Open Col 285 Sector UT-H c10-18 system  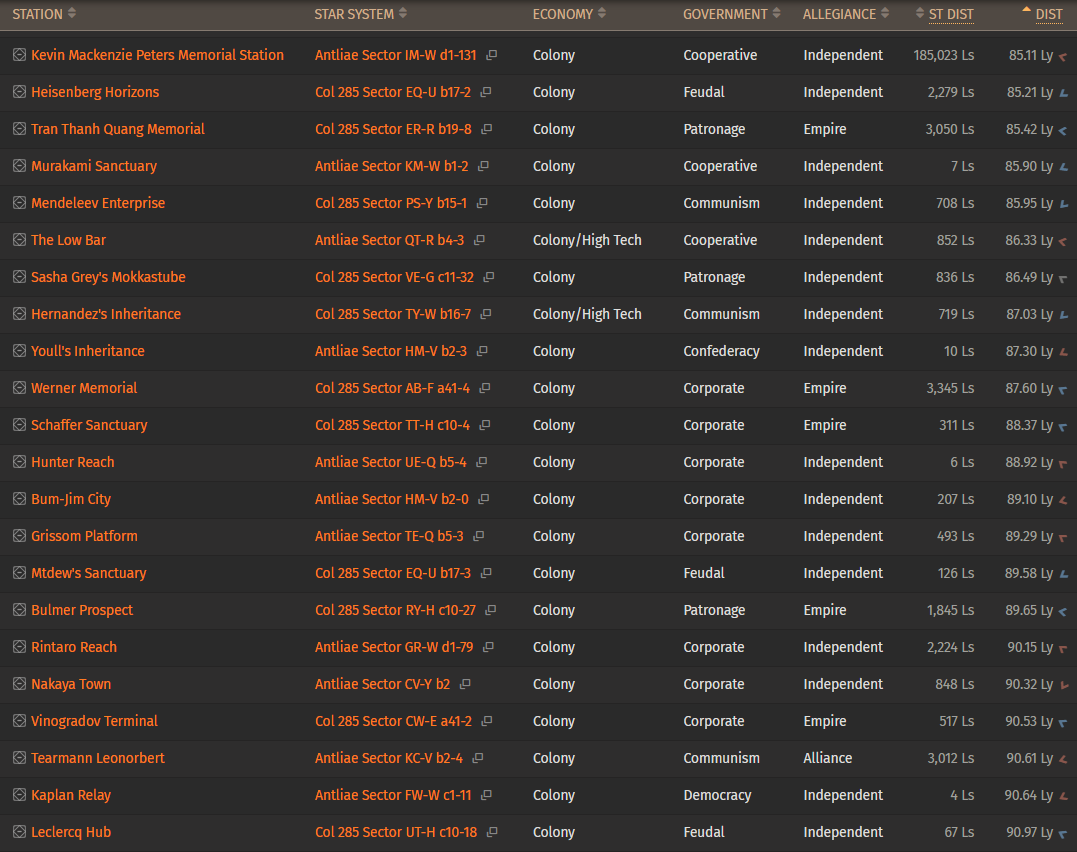click(x=396, y=832)
